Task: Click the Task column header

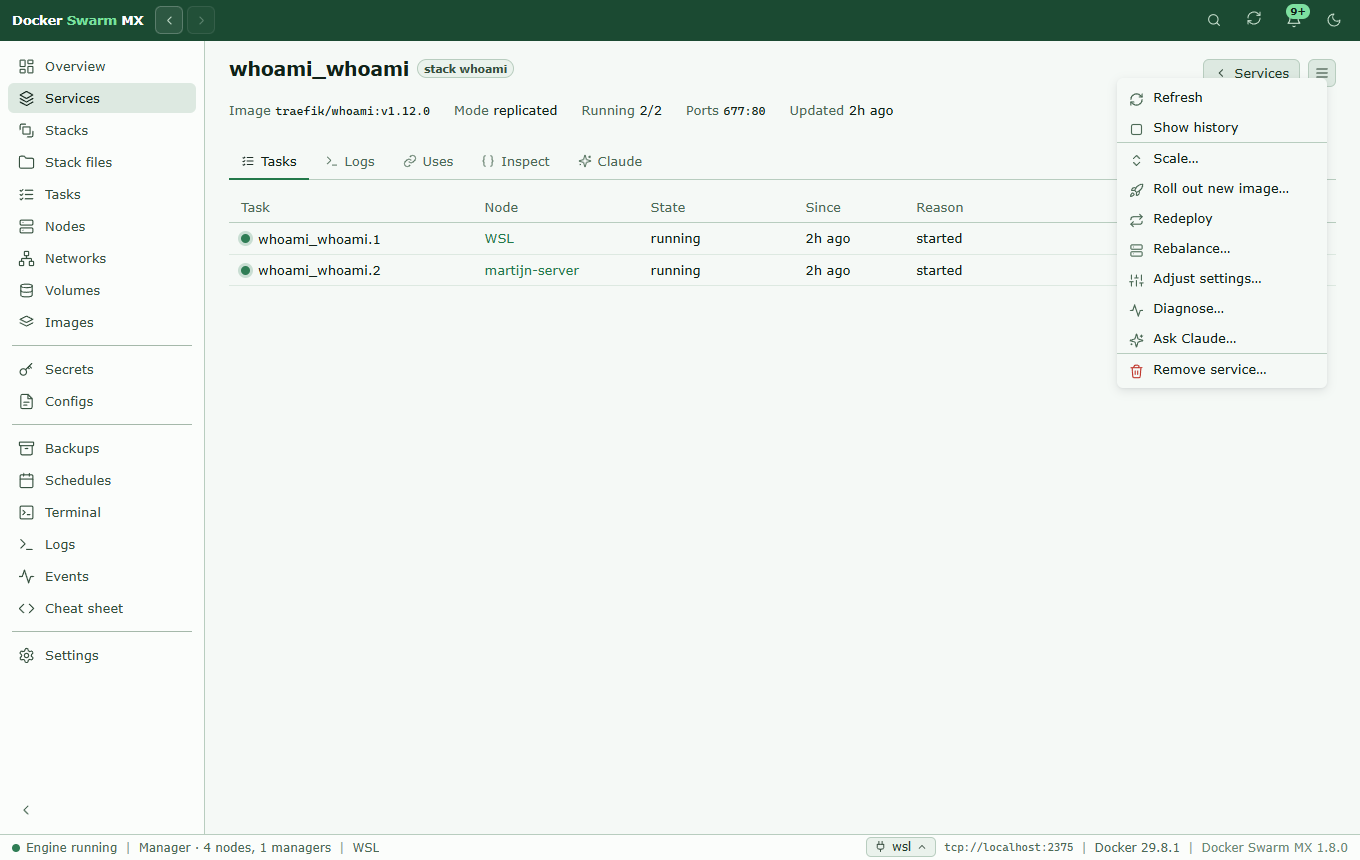Action: (x=255, y=207)
